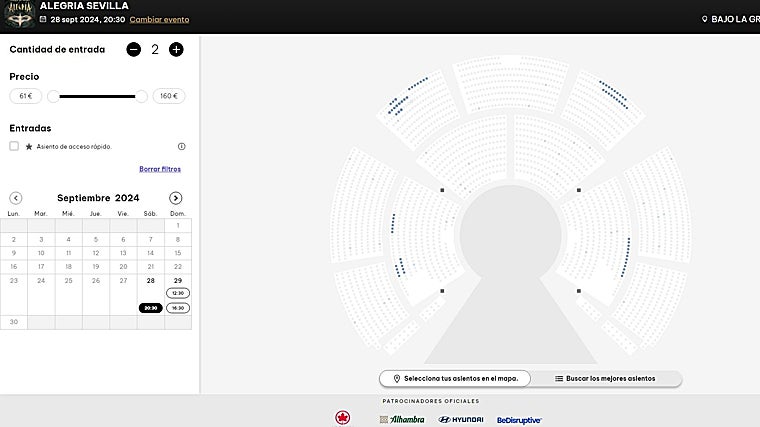Decrease ticket quantity with minus button
Image resolution: width=760 pixels, height=427 pixels.
point(134,49)
